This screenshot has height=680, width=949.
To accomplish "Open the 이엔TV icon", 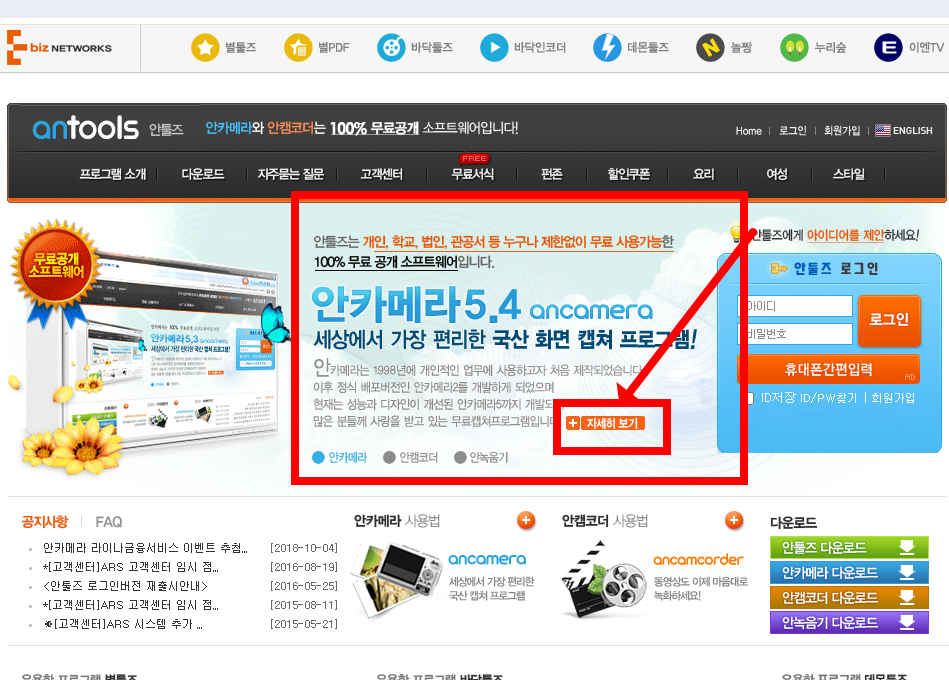I will [x=888, y=46].
